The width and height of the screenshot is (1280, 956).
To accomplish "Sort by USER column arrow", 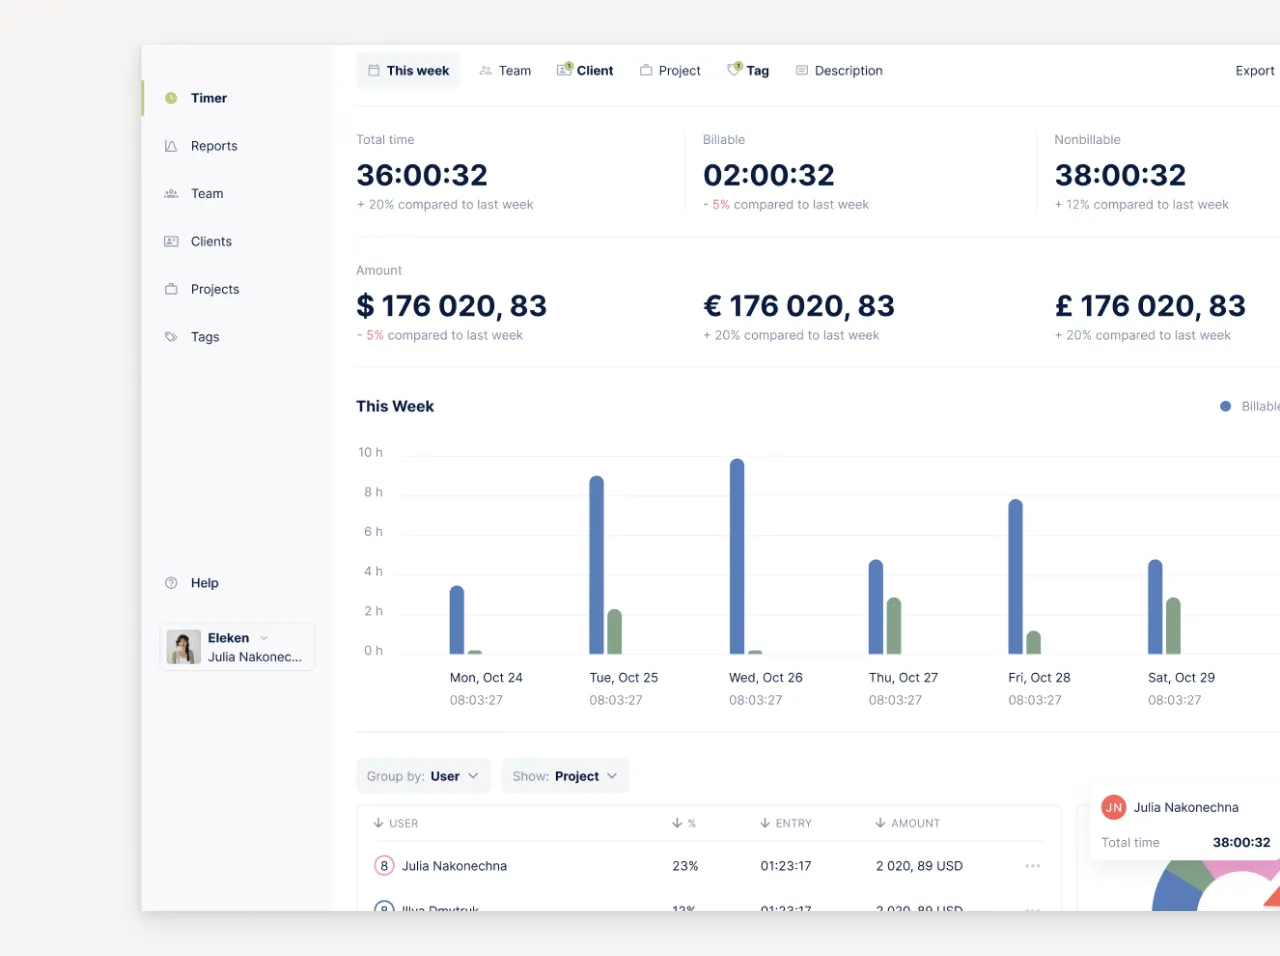I will pyautogui.click(x=378, y=823).
